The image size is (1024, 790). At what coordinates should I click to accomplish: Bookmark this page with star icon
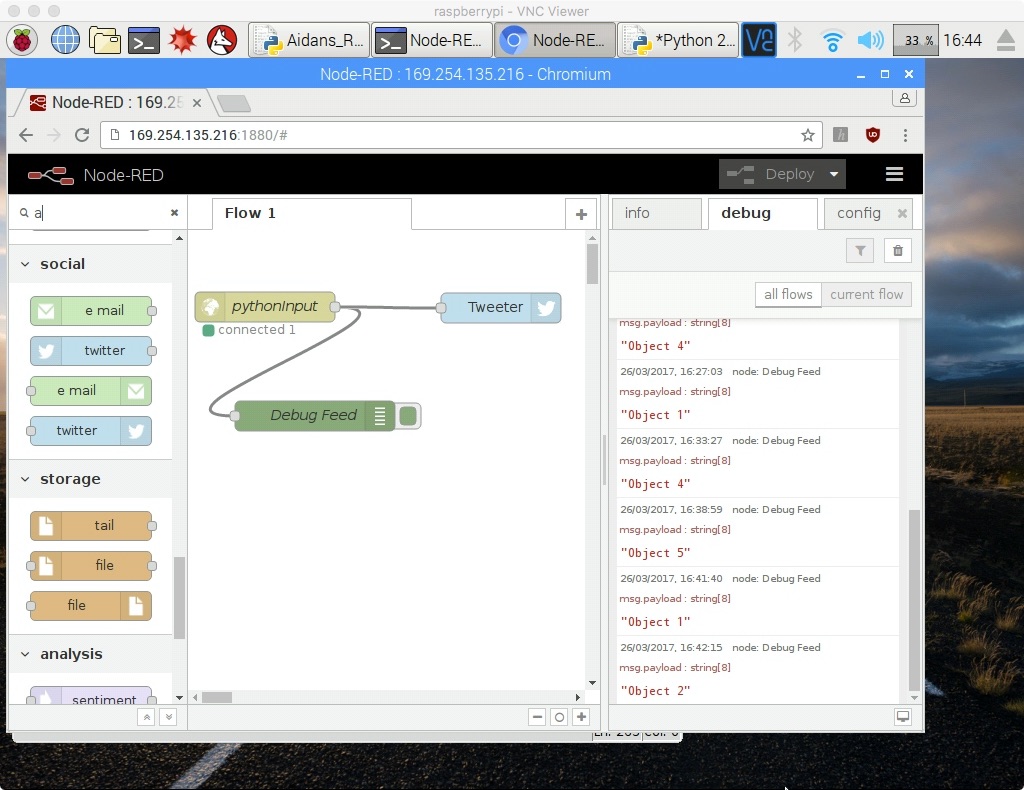coord(807,135)
